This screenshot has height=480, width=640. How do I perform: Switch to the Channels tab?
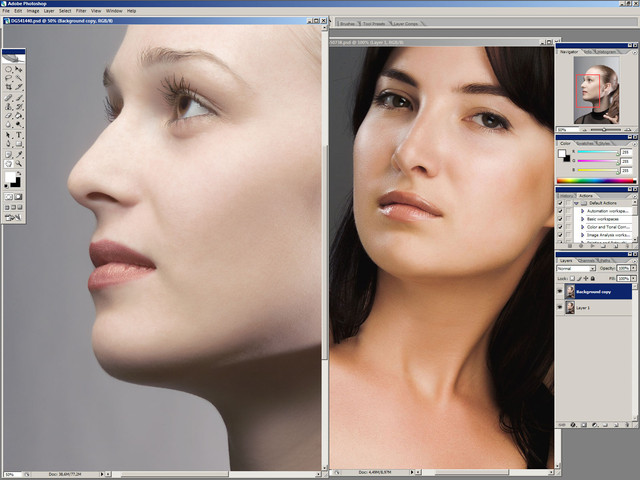(x=586, y=260)
